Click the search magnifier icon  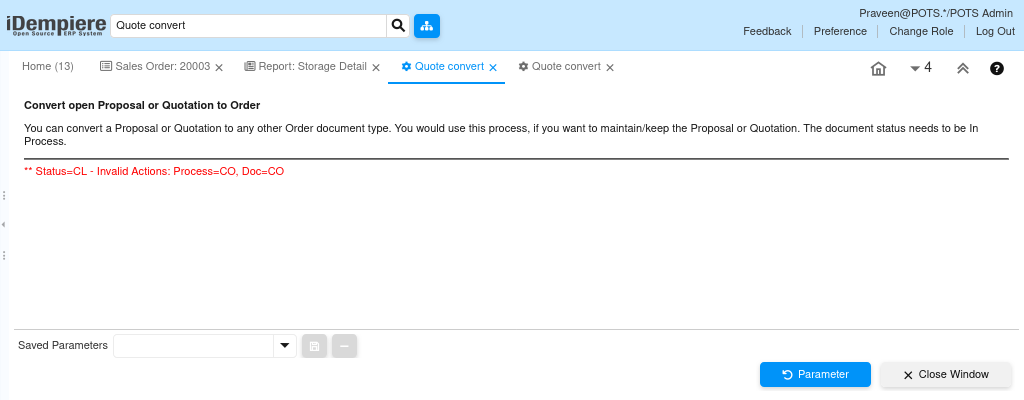[398, 26]
